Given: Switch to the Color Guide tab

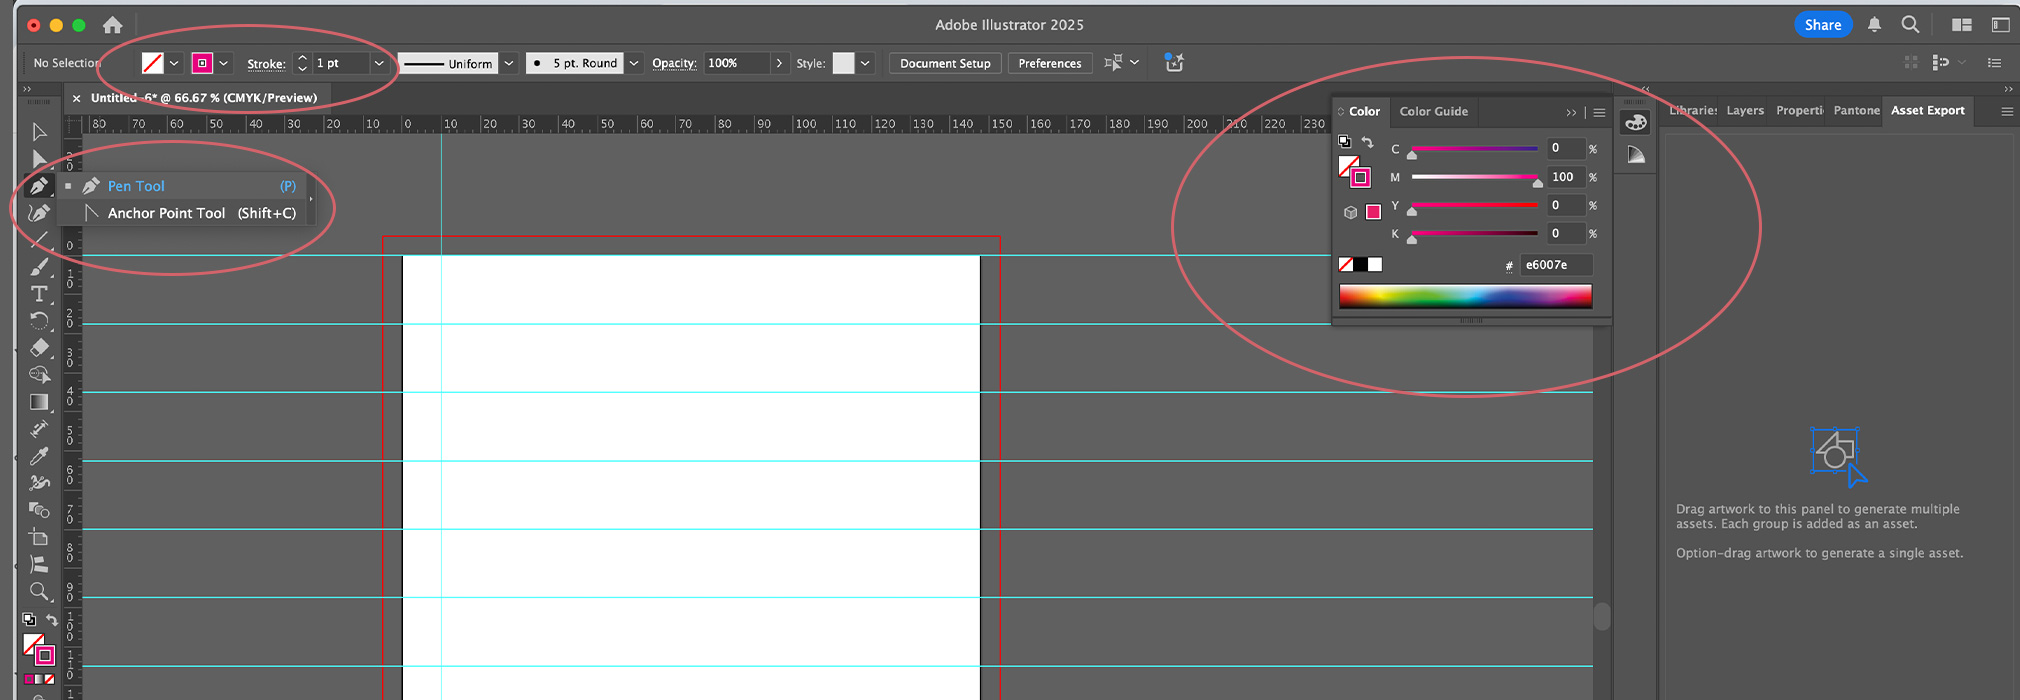Looking at the screenshot, I should 1433,111.
